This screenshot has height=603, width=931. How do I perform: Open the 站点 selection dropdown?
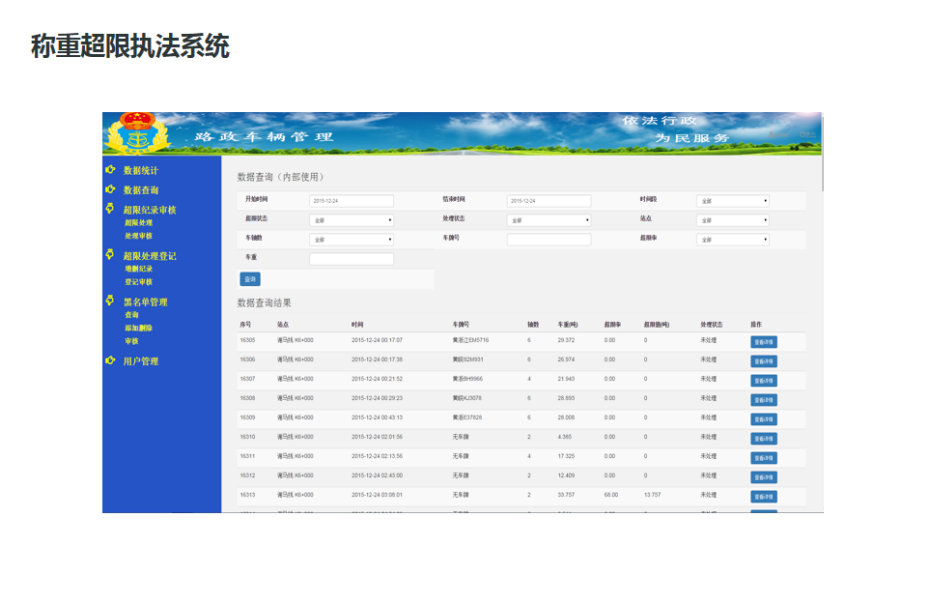pos(732,220)
